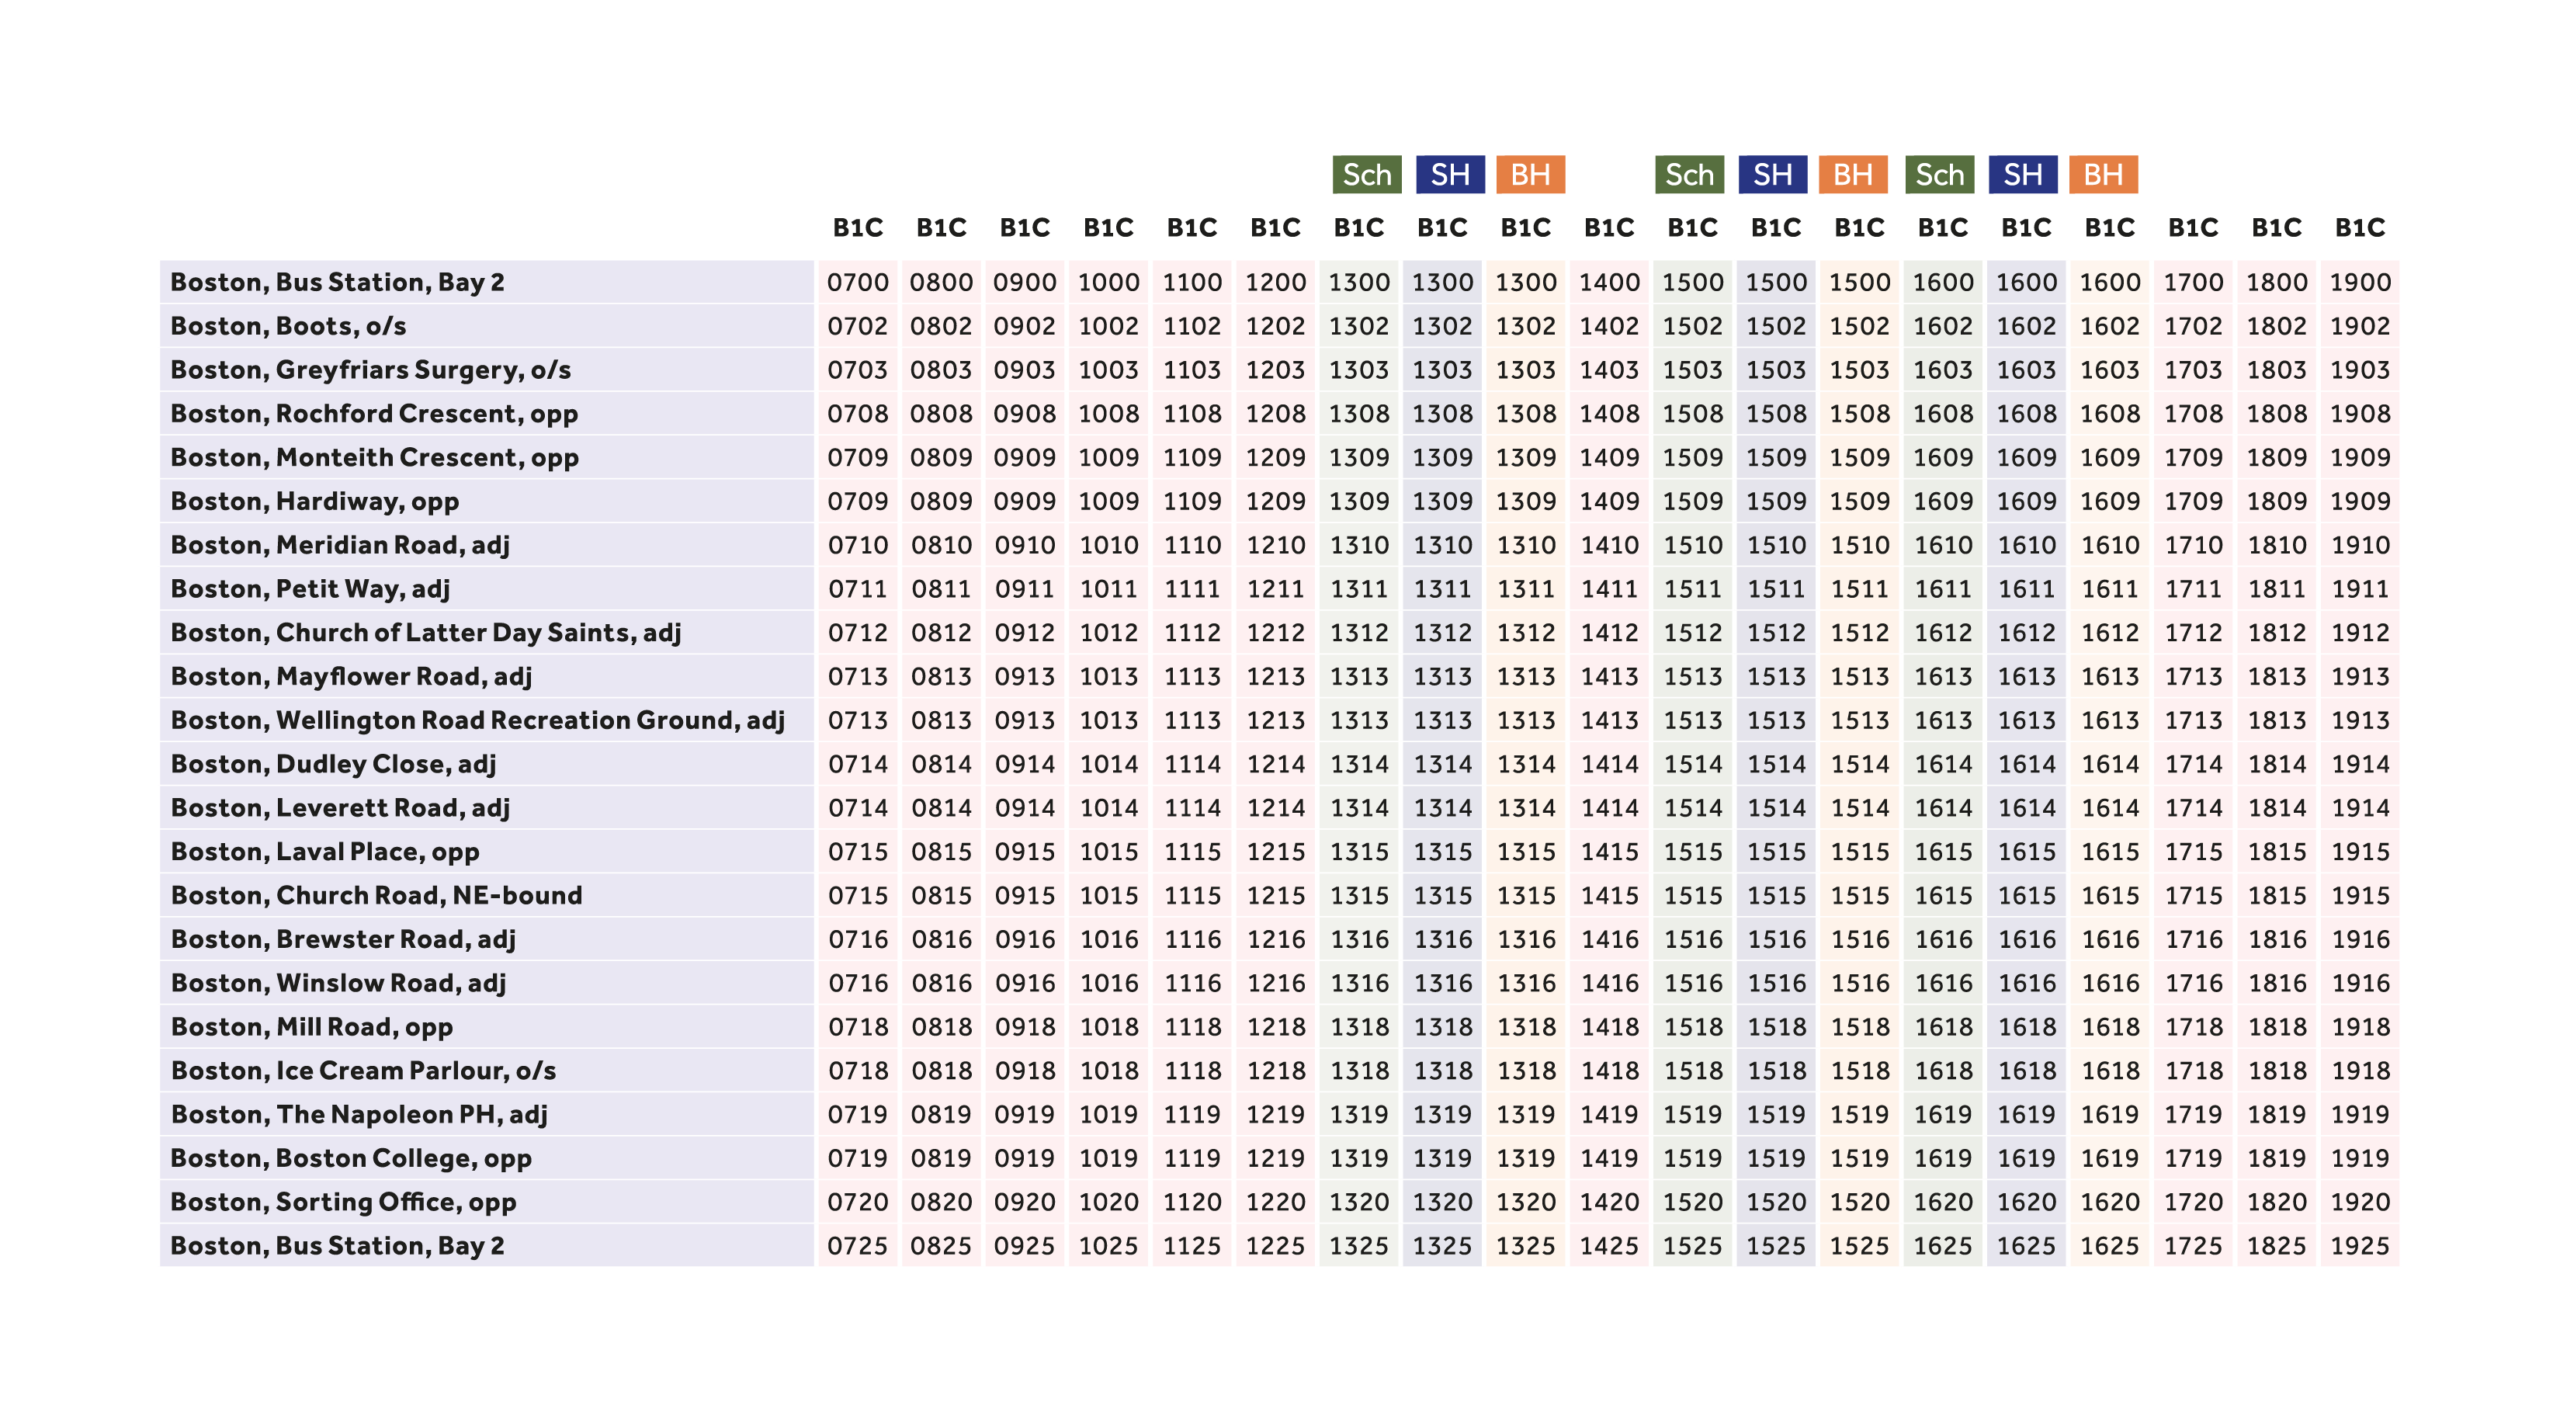Select the 1925 arrival time cell
This screenshot has height=1423, width=2560.
click(x=2359, y=1246)
